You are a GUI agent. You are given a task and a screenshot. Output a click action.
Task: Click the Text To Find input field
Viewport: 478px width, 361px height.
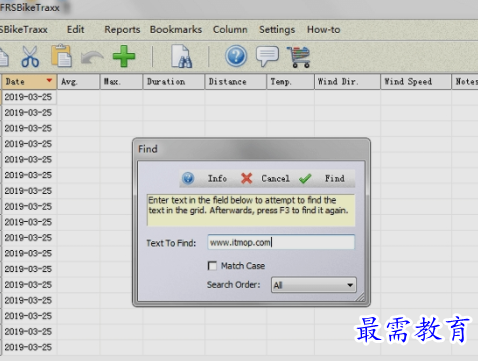point(281,242)
